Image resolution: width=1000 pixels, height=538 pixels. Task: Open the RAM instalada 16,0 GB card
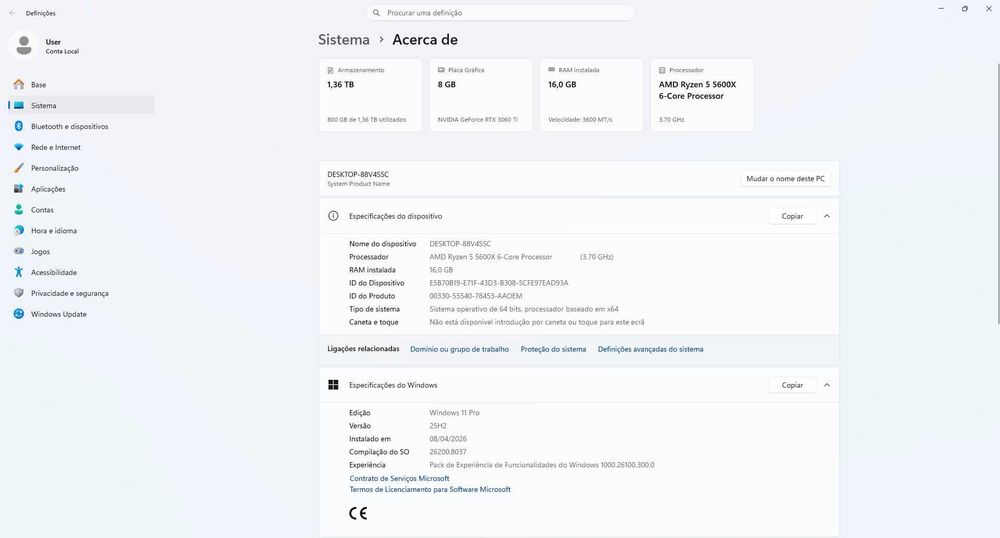[591, 95]
